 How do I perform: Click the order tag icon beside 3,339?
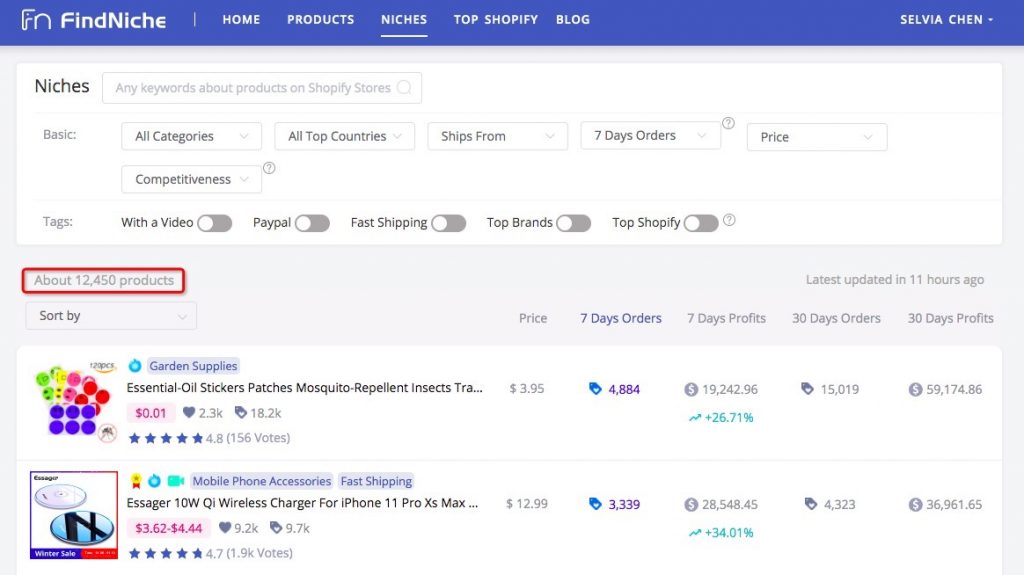[595, 504]
